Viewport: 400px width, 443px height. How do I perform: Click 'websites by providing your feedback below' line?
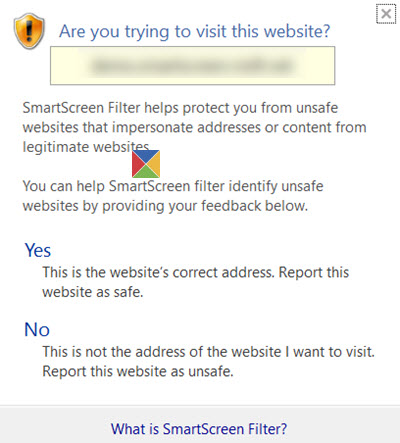point(165,206)
